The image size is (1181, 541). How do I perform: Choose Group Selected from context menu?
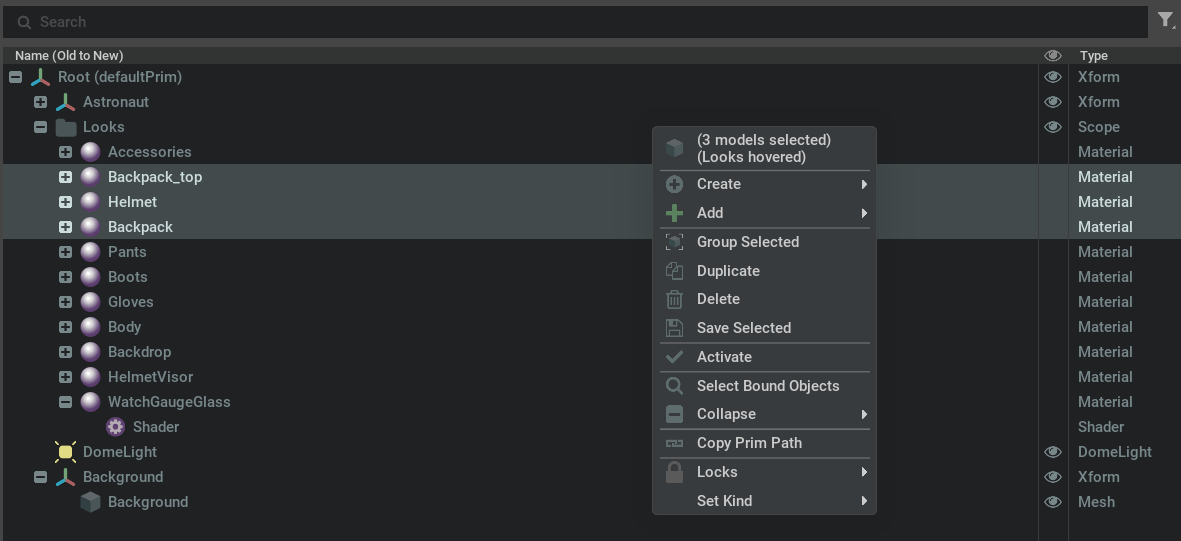tap(747, 242)
